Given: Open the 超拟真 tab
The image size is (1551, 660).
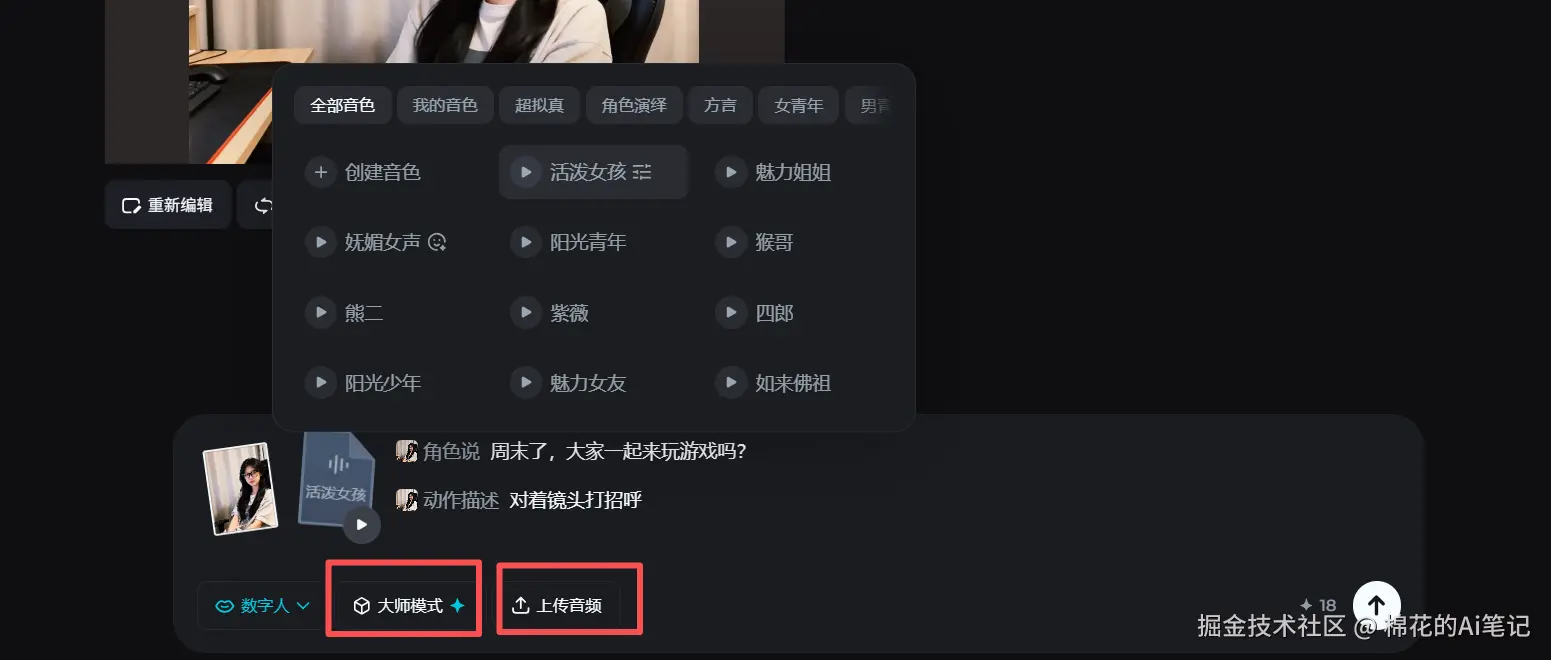Looking at the screenshot, I should tap(539, 105).
